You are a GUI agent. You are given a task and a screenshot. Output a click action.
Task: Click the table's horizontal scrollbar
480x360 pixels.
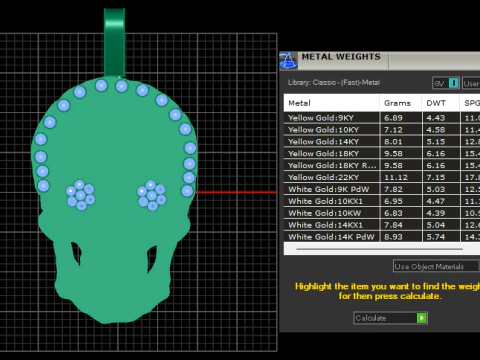click(379, 249)
